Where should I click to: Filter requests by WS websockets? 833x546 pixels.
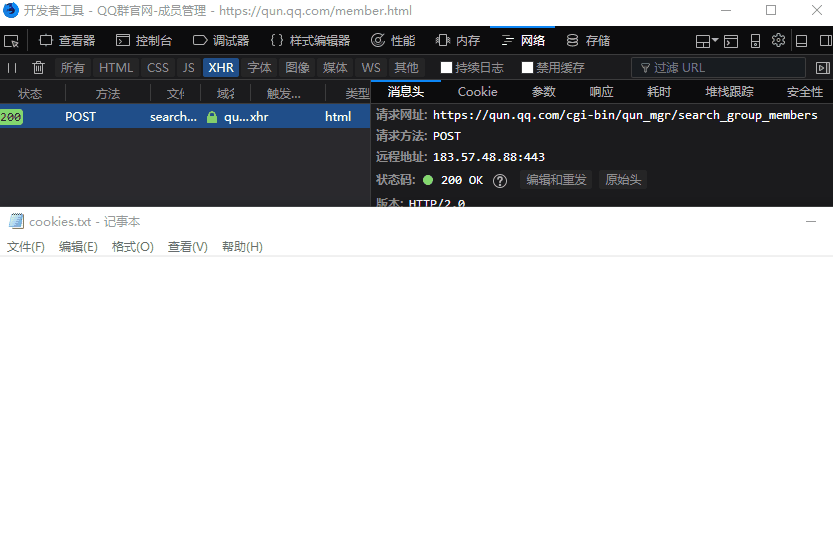tap(371, 68)
